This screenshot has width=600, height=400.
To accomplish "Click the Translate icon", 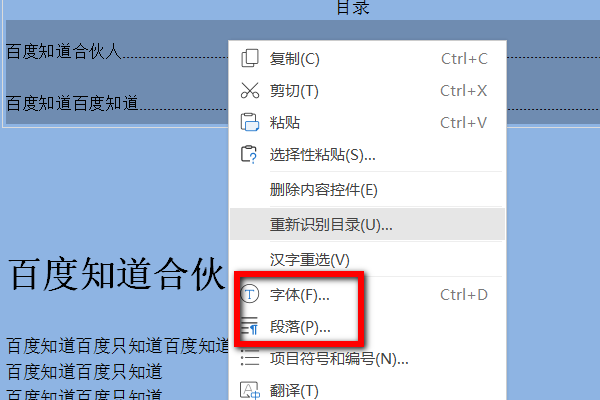I will 250,390.
